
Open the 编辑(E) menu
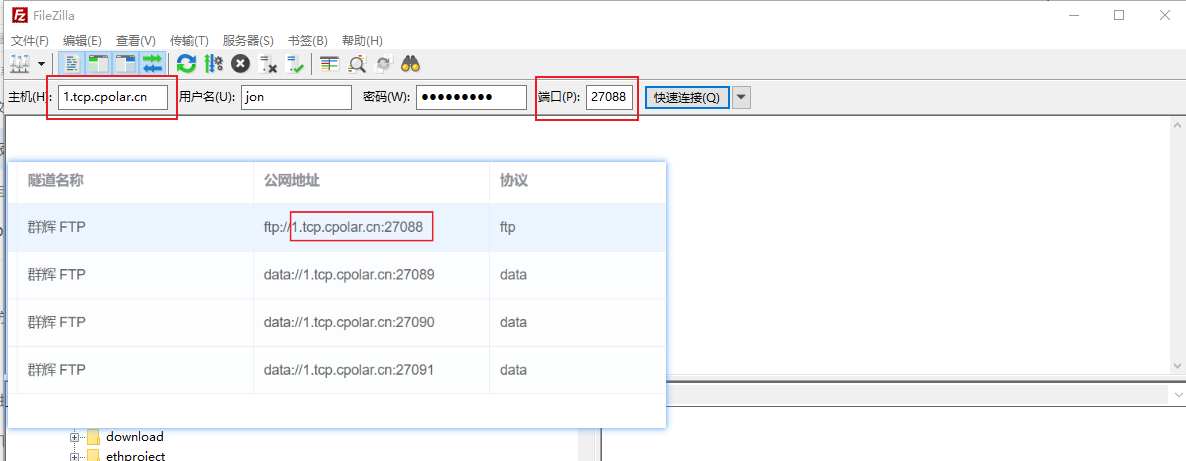(82, 40)
